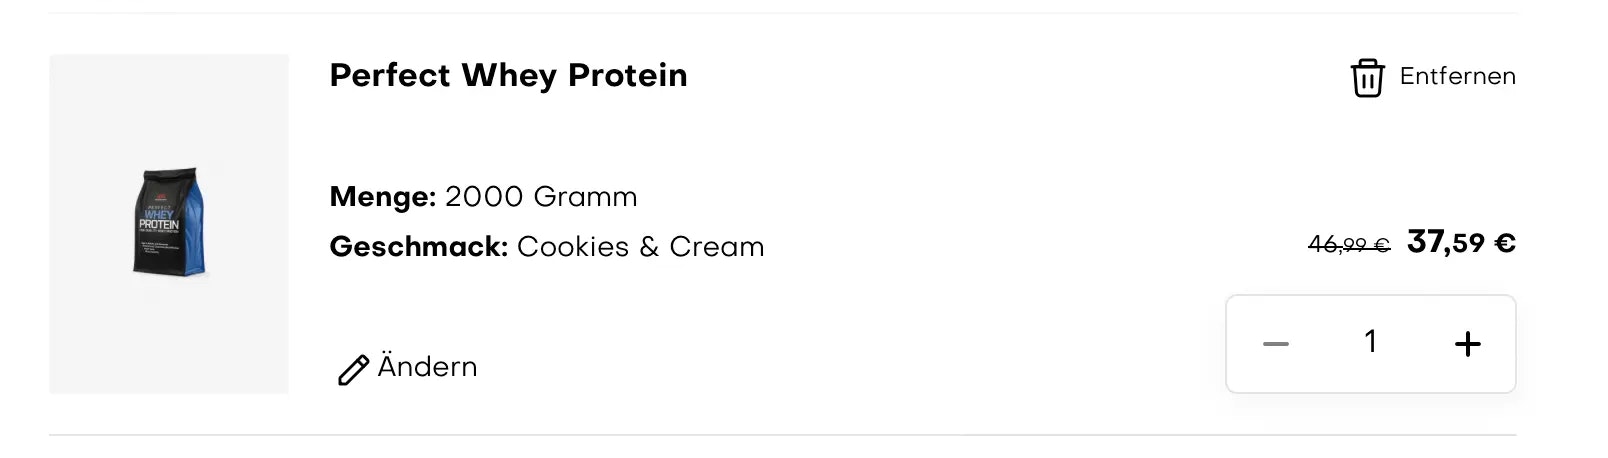Increase quantity with the plus icon
The image size is (1608, 458).
(1467, 344)
